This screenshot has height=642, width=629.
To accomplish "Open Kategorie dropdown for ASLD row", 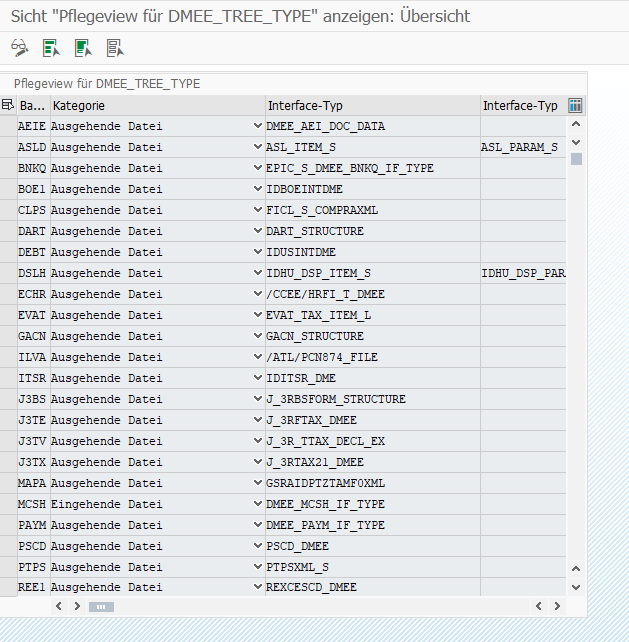I will point(258,147).
